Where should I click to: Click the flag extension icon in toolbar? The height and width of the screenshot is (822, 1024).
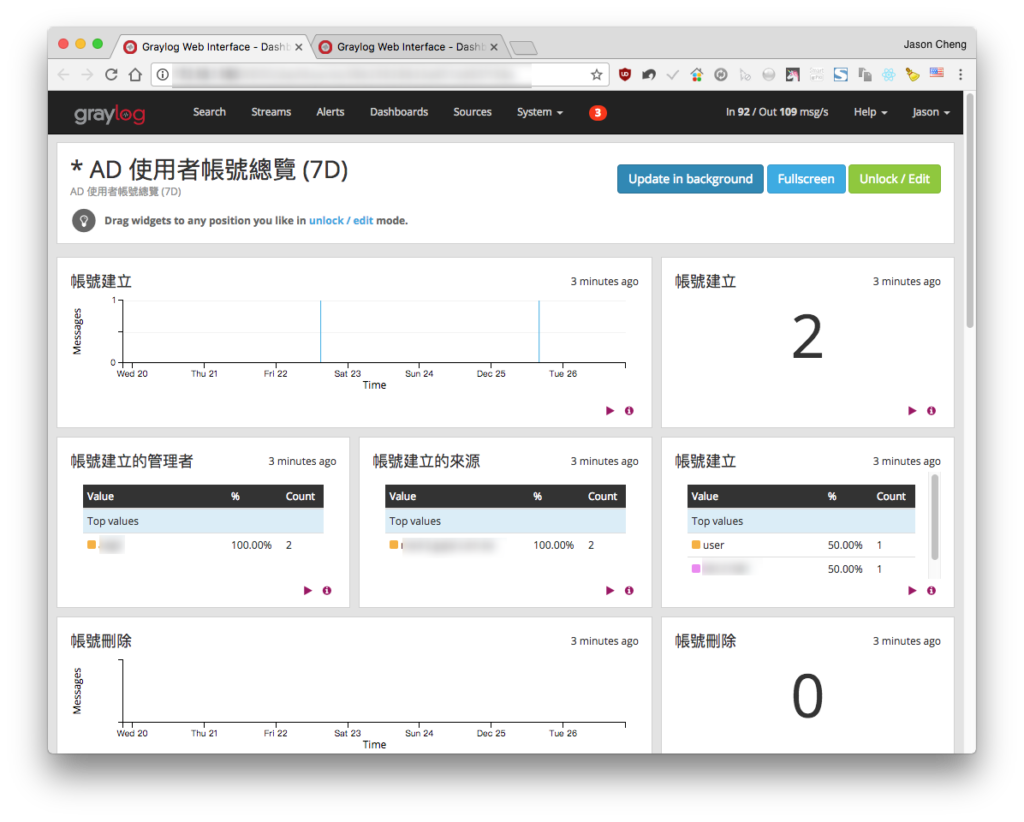[x=936, y=74]
